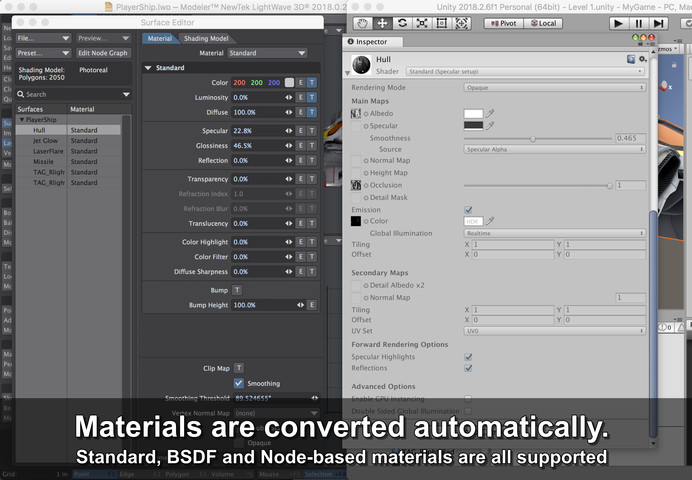Toggle Pivot handle position mode
The image size is (692, 480).
[504, 23]
